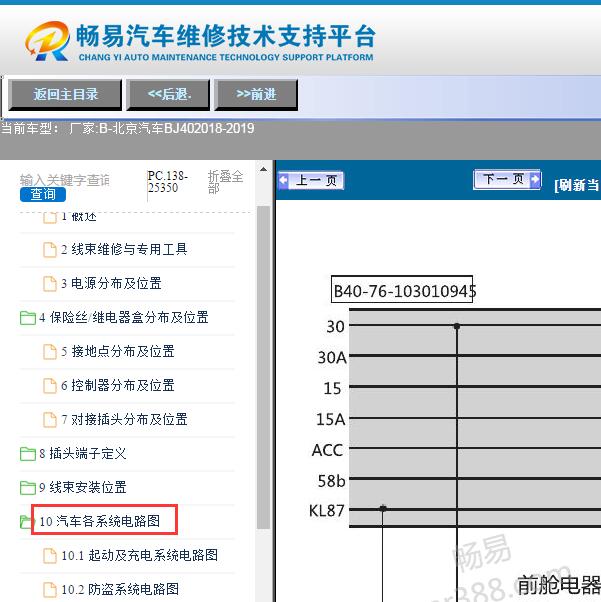Click the KL87 power rail label
This screenshot has height=602, width=601.
click(326, 511)
